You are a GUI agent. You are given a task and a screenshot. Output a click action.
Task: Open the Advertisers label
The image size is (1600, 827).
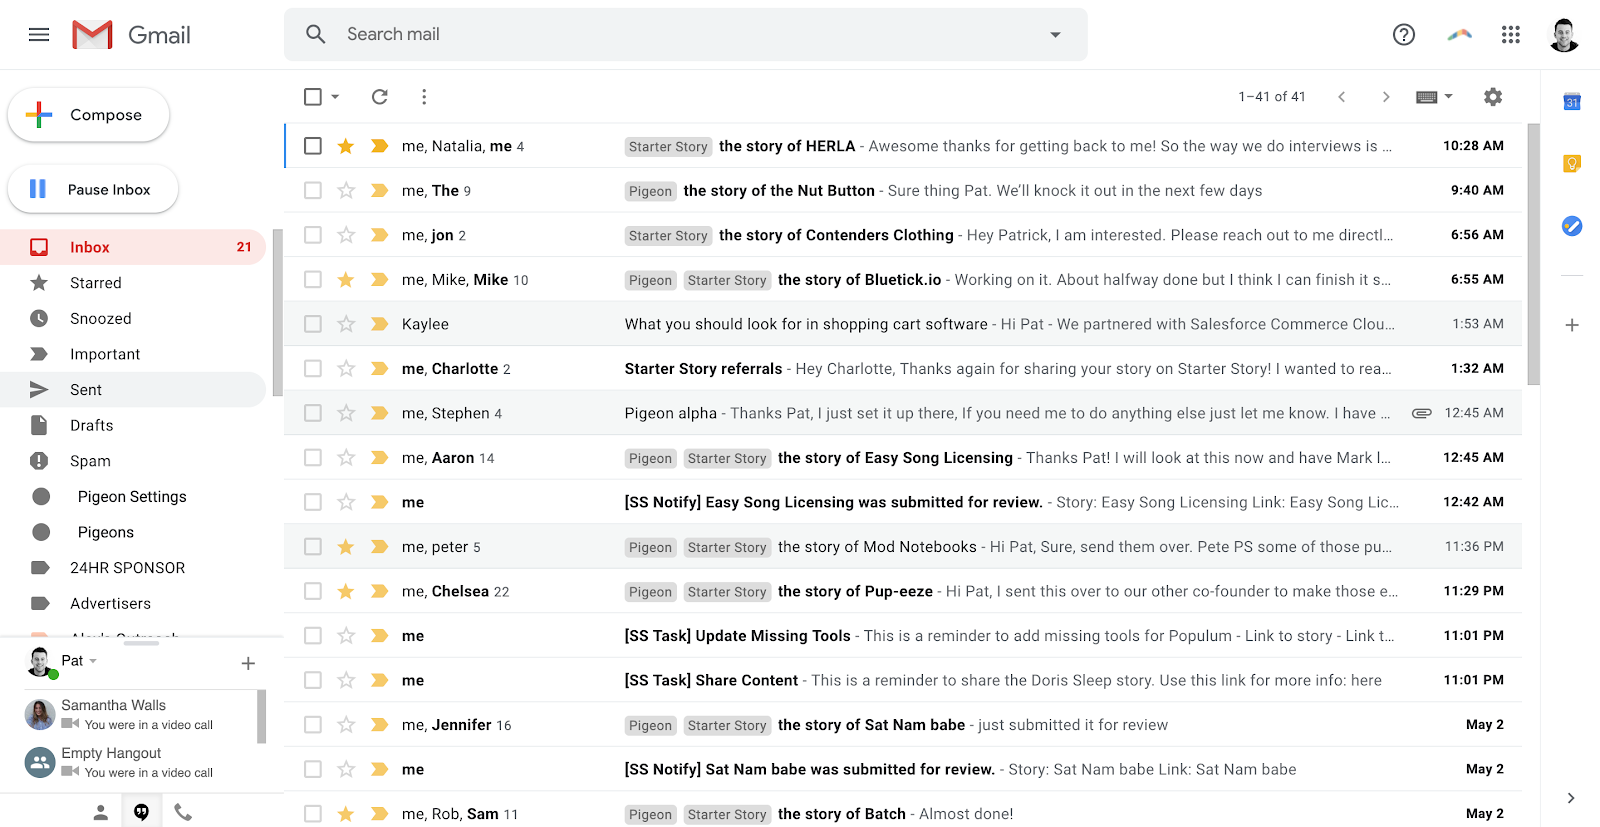coord(134,603)
